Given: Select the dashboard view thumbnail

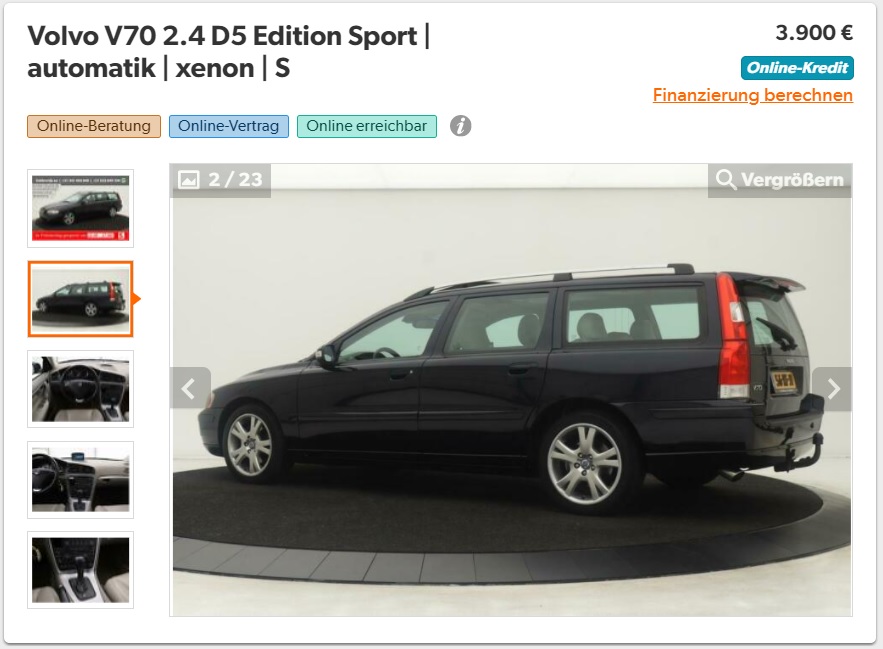Looking at the screenshot, I should 81,479.
